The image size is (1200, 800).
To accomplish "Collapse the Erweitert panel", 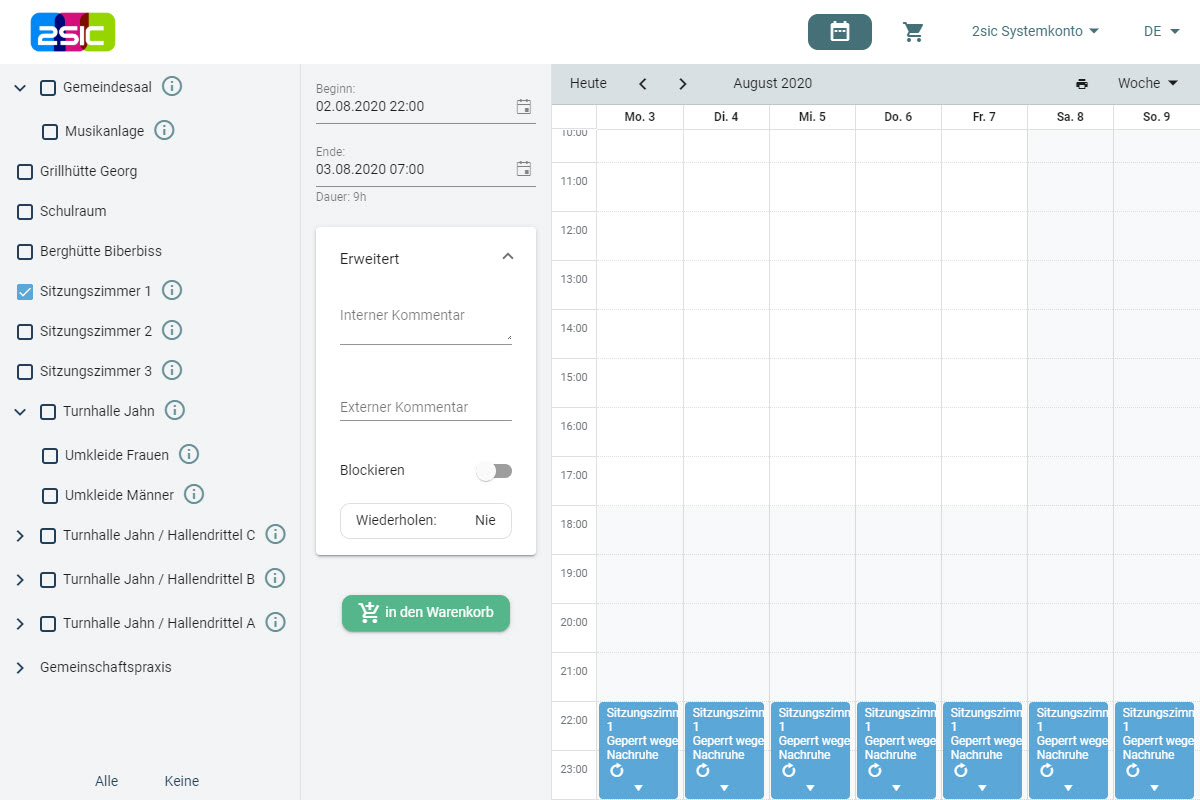I will click(508, 257).
